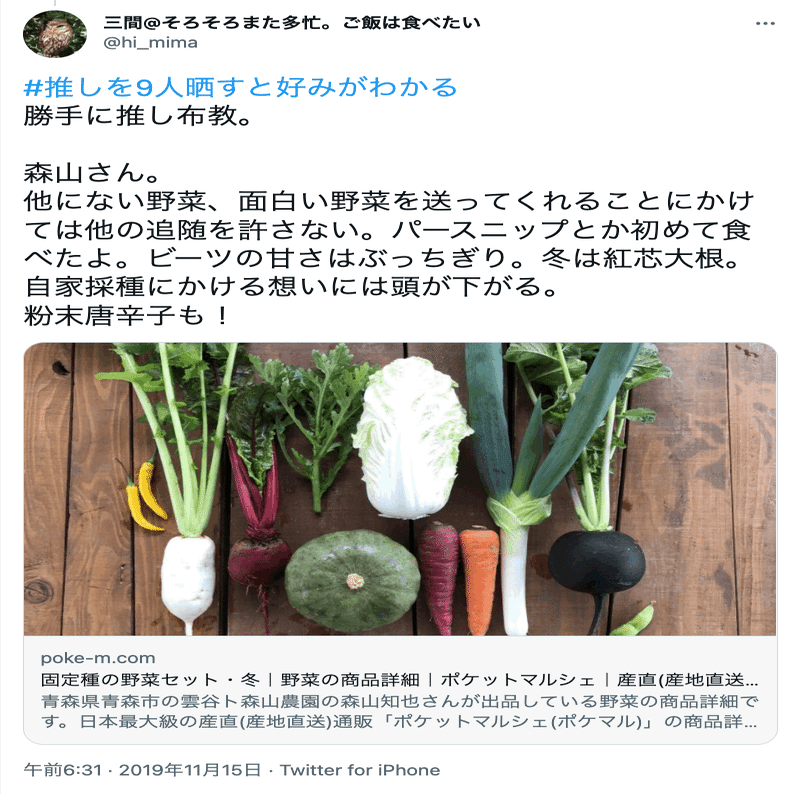Image resolution: width=794 pixels, height=794 pixels.
Task: Click the card description about 森山農園
Action: (399, 711)
